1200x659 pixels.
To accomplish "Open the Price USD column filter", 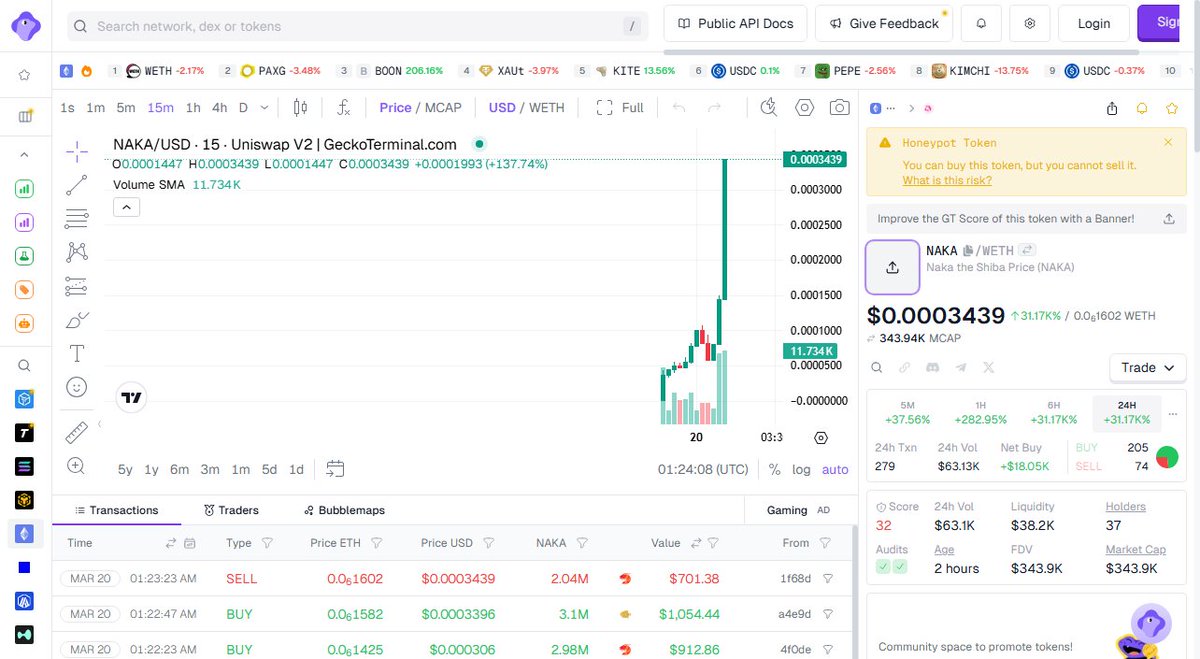I will (x=491, y=543).
